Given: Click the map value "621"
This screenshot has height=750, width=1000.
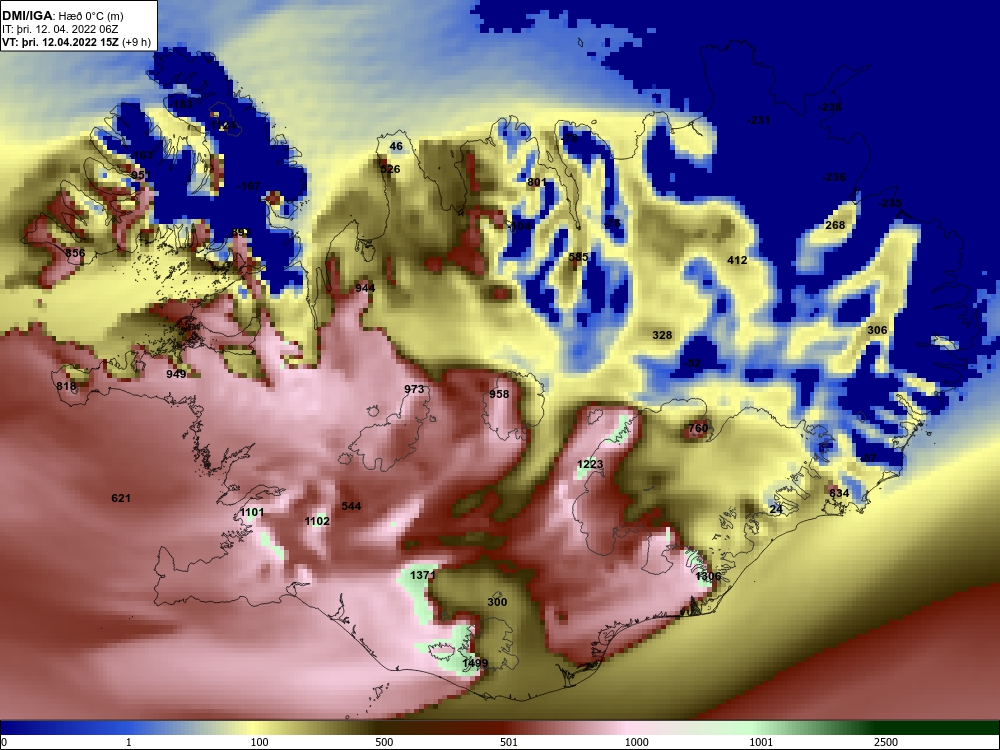Looking at the screenshot, I should point(121,498).
